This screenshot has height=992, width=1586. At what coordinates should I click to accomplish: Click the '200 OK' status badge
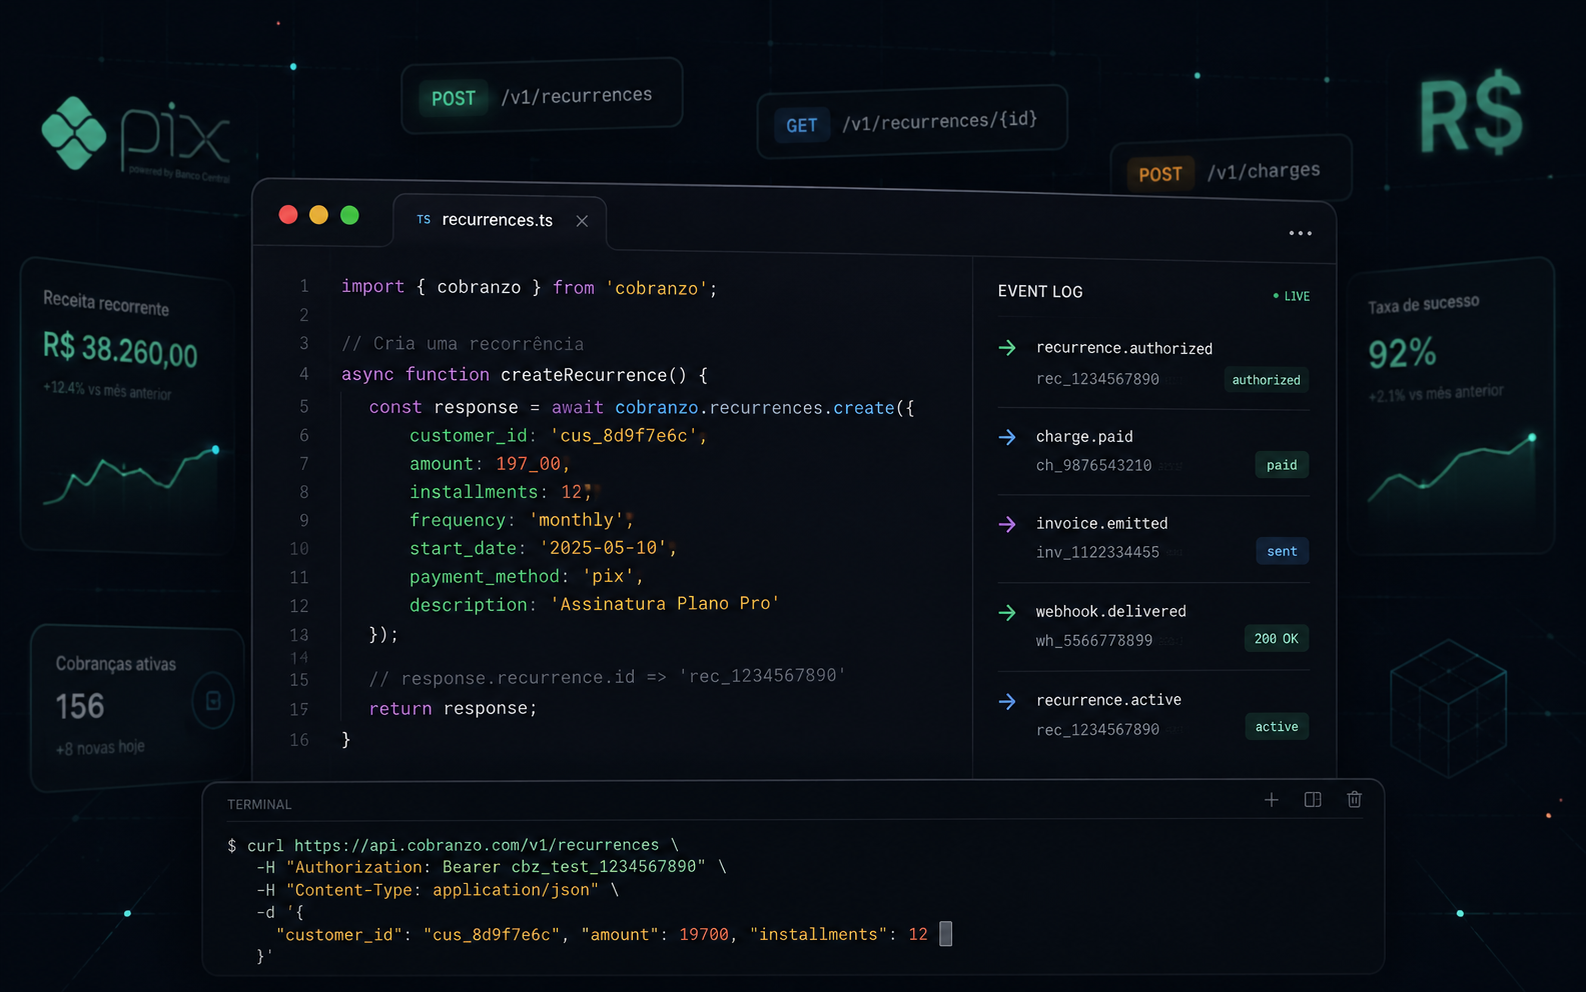(1276, 638)
